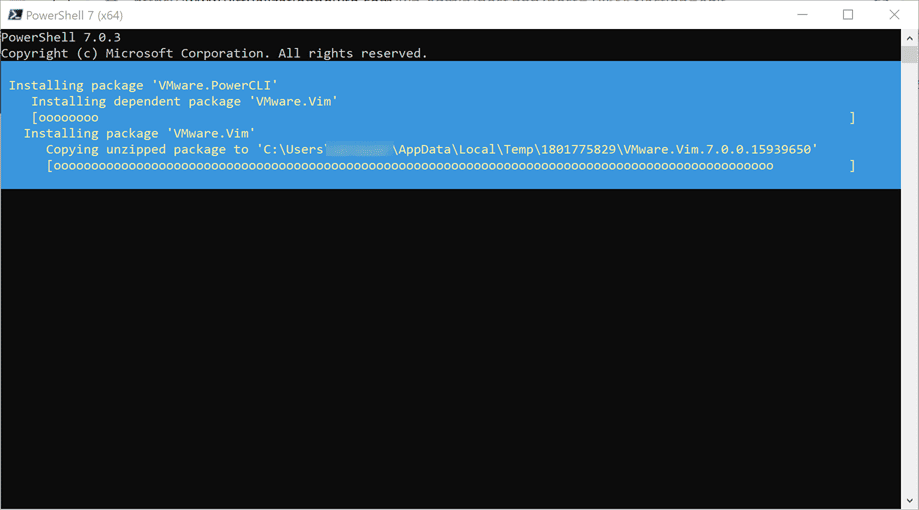Click the 'Installing package VMware.Vim' line
This screenshot has width=919, height=510.
pos(140,133)
